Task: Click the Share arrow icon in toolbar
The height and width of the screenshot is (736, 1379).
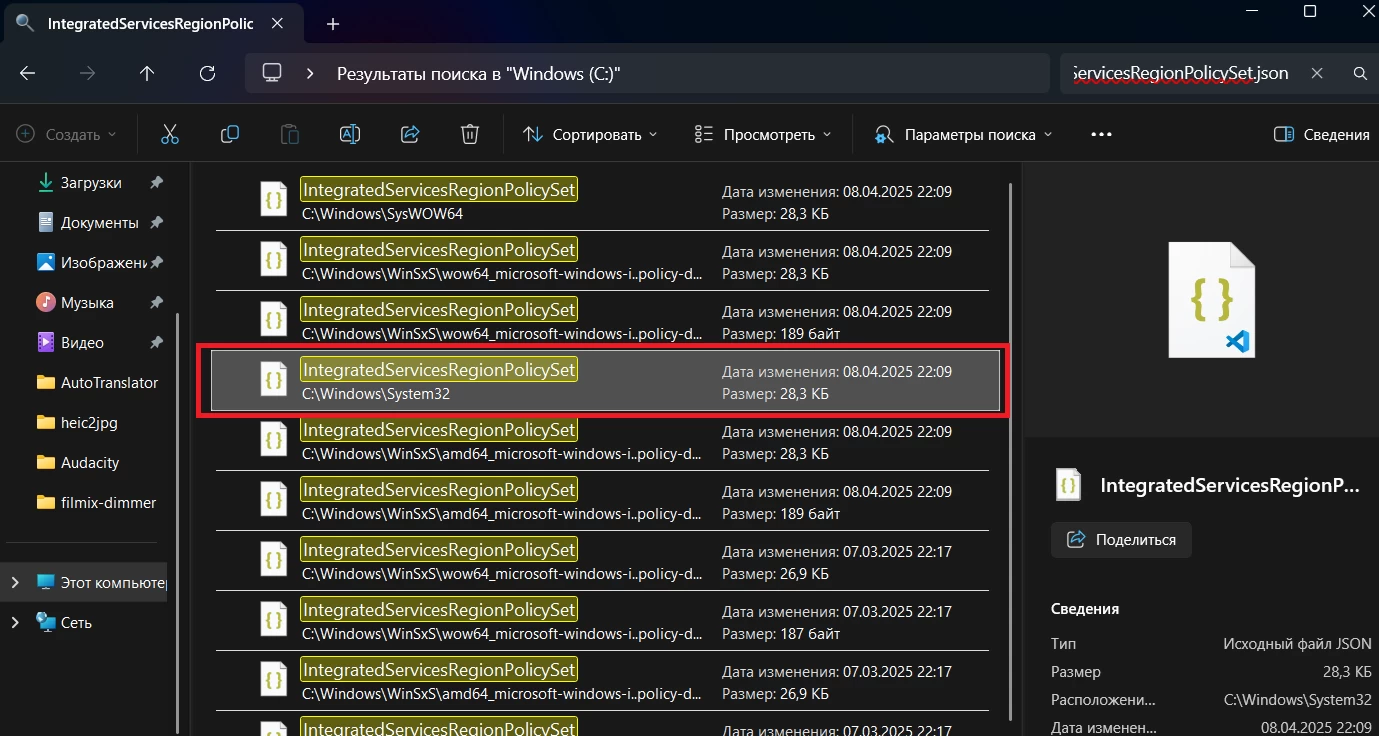Action: [x=409, y=134]
